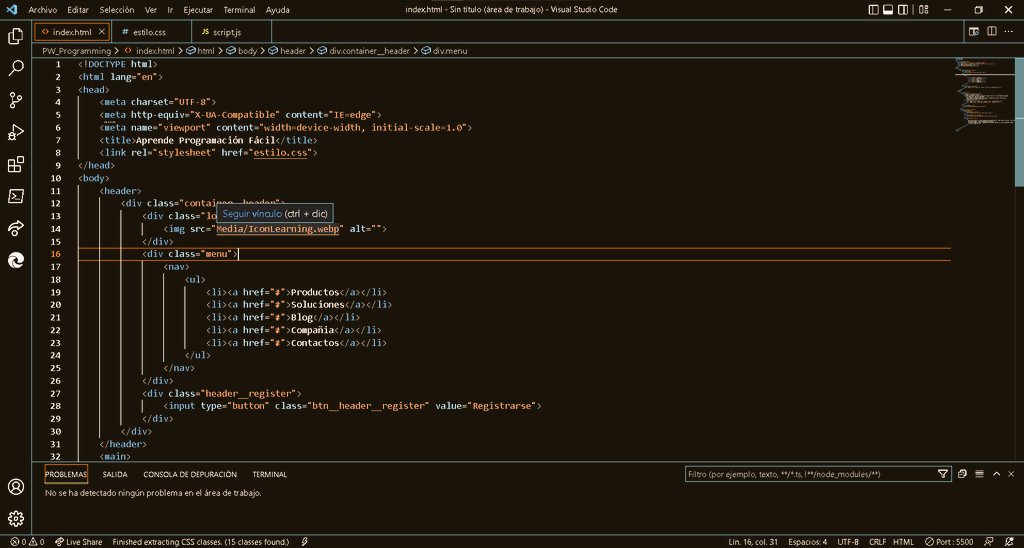Open the Accounts icon in activity bar
The height and width of the screenshot is (548, 1024).
[x=16, y=487]
